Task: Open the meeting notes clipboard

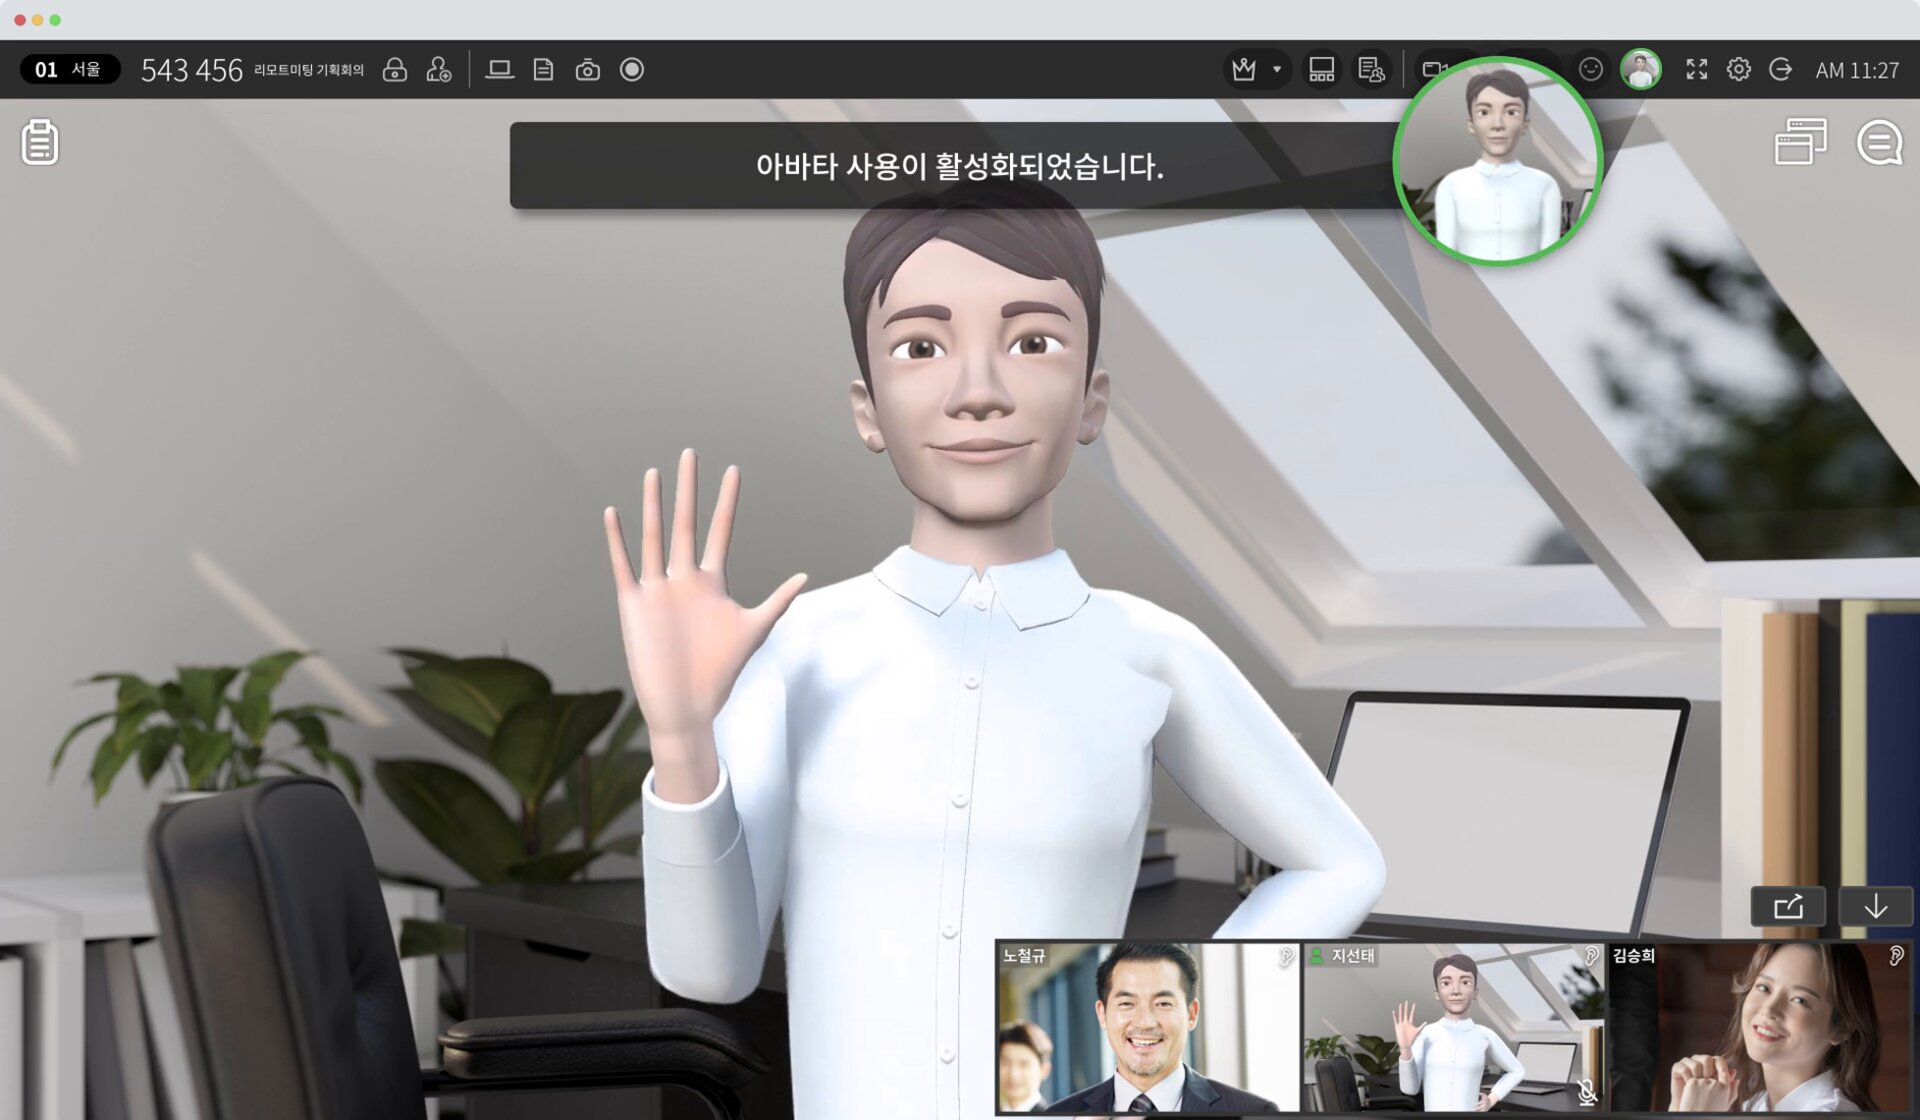Action: click(x=38, y=143)
